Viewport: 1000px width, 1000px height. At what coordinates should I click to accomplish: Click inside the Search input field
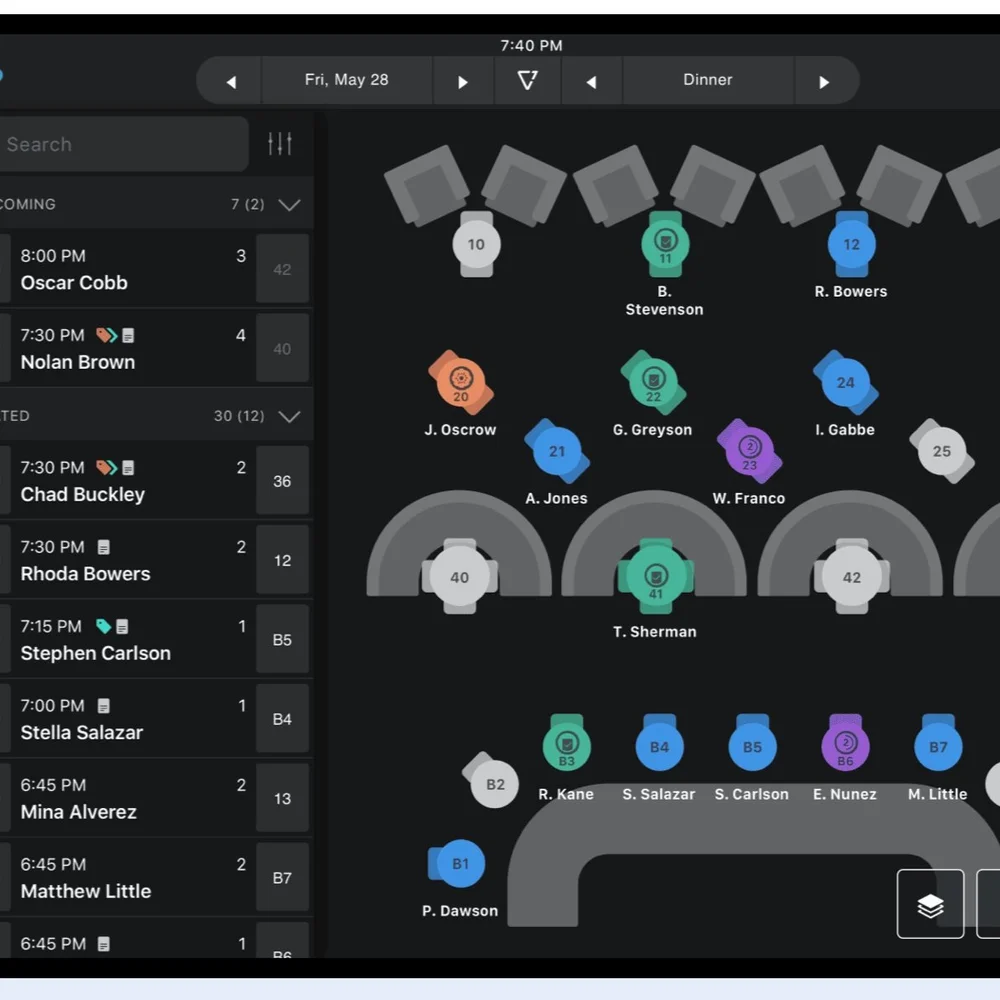pos(120,143)
